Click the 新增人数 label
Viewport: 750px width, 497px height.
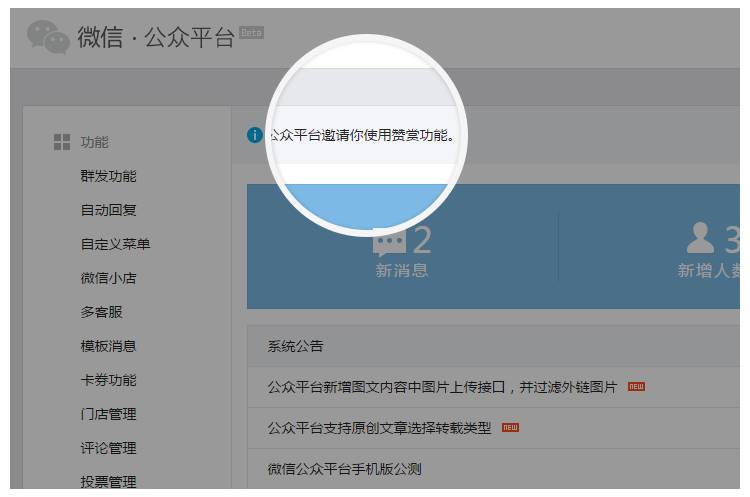point(708,271)
